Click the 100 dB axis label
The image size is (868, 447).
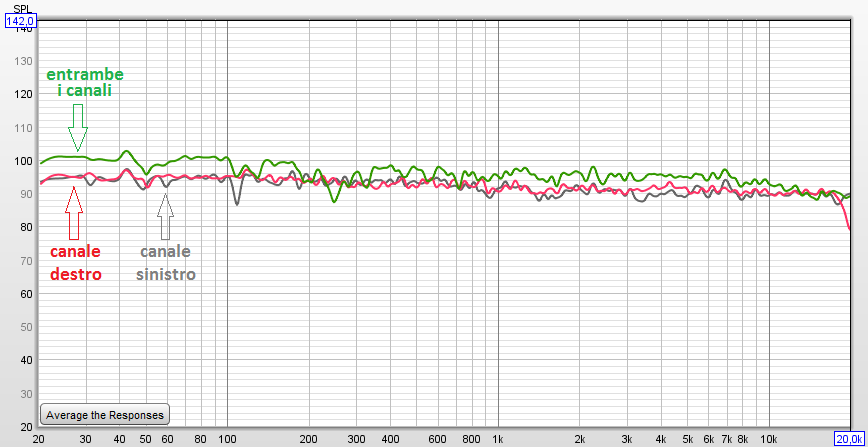pyautogui.click(x=24, y=161)
